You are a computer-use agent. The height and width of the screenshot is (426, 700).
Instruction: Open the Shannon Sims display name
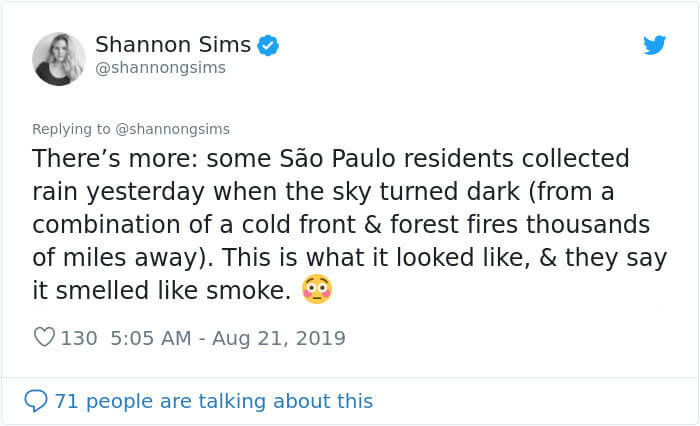[x=173, y=44]
